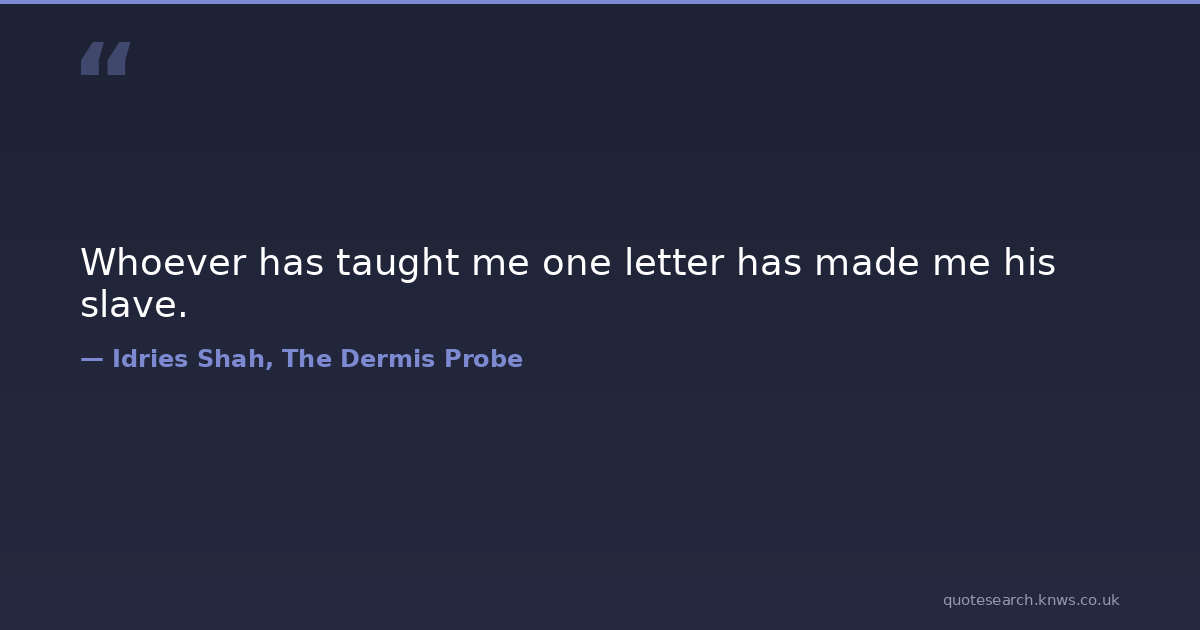The image size is (1200, 630).
Task: Click the word "taught" in the quote
Action: tap(398, 263)
